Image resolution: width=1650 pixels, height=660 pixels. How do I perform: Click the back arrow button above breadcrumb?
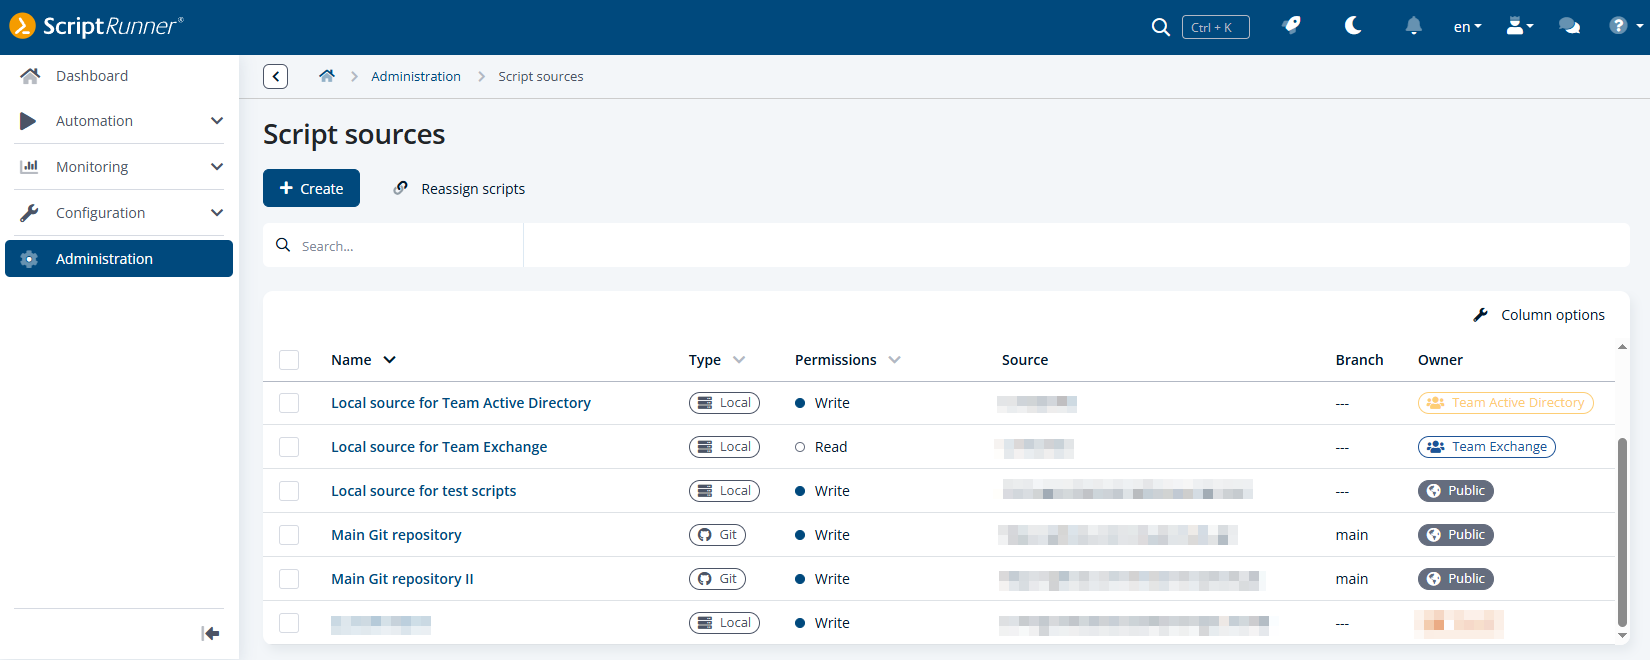[x=276, y=76]
